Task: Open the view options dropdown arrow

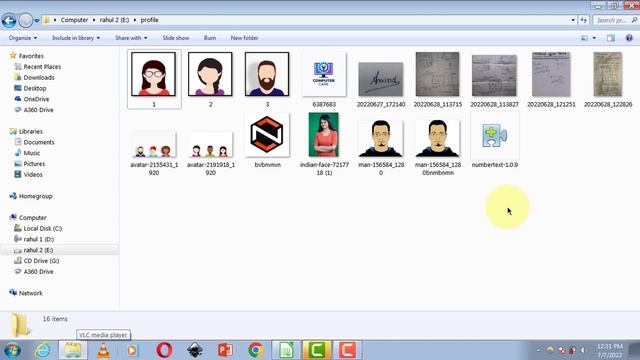Action: [x=594, y=38]
